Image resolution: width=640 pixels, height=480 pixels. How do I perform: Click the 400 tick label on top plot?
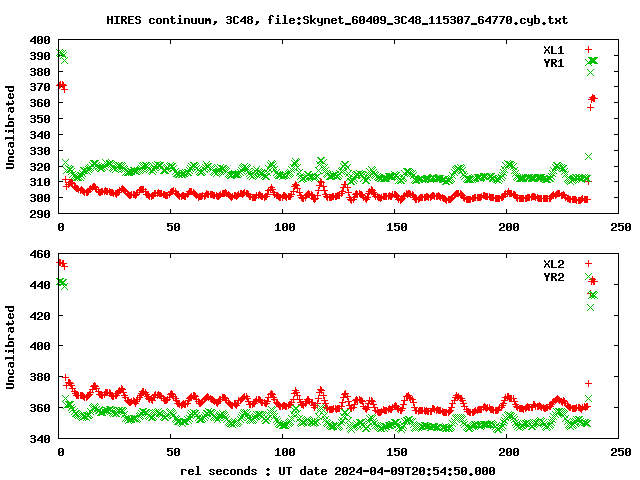click(40, 40)
